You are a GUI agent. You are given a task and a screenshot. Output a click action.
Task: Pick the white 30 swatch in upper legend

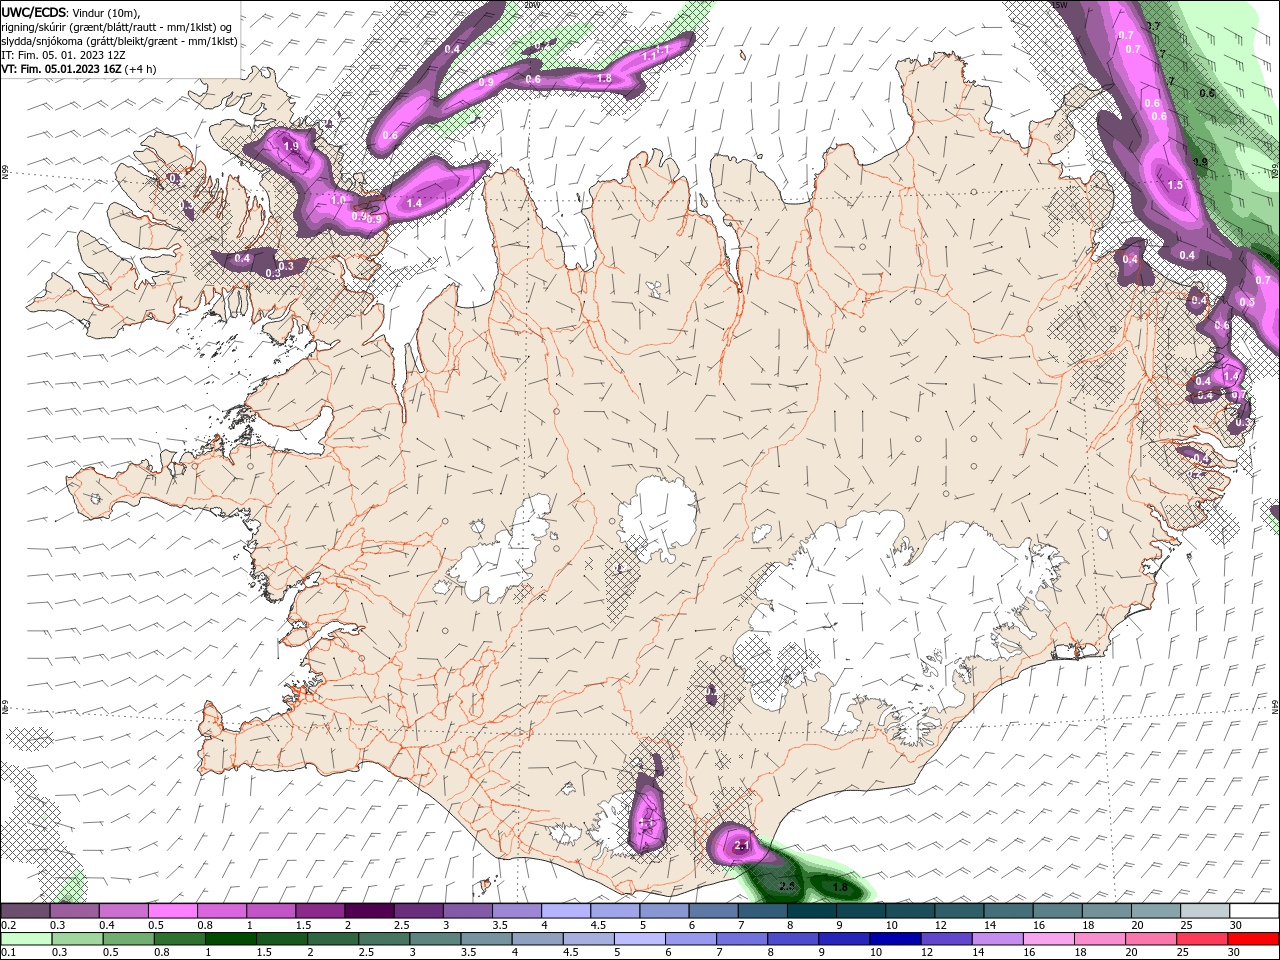pos(1255,910)
